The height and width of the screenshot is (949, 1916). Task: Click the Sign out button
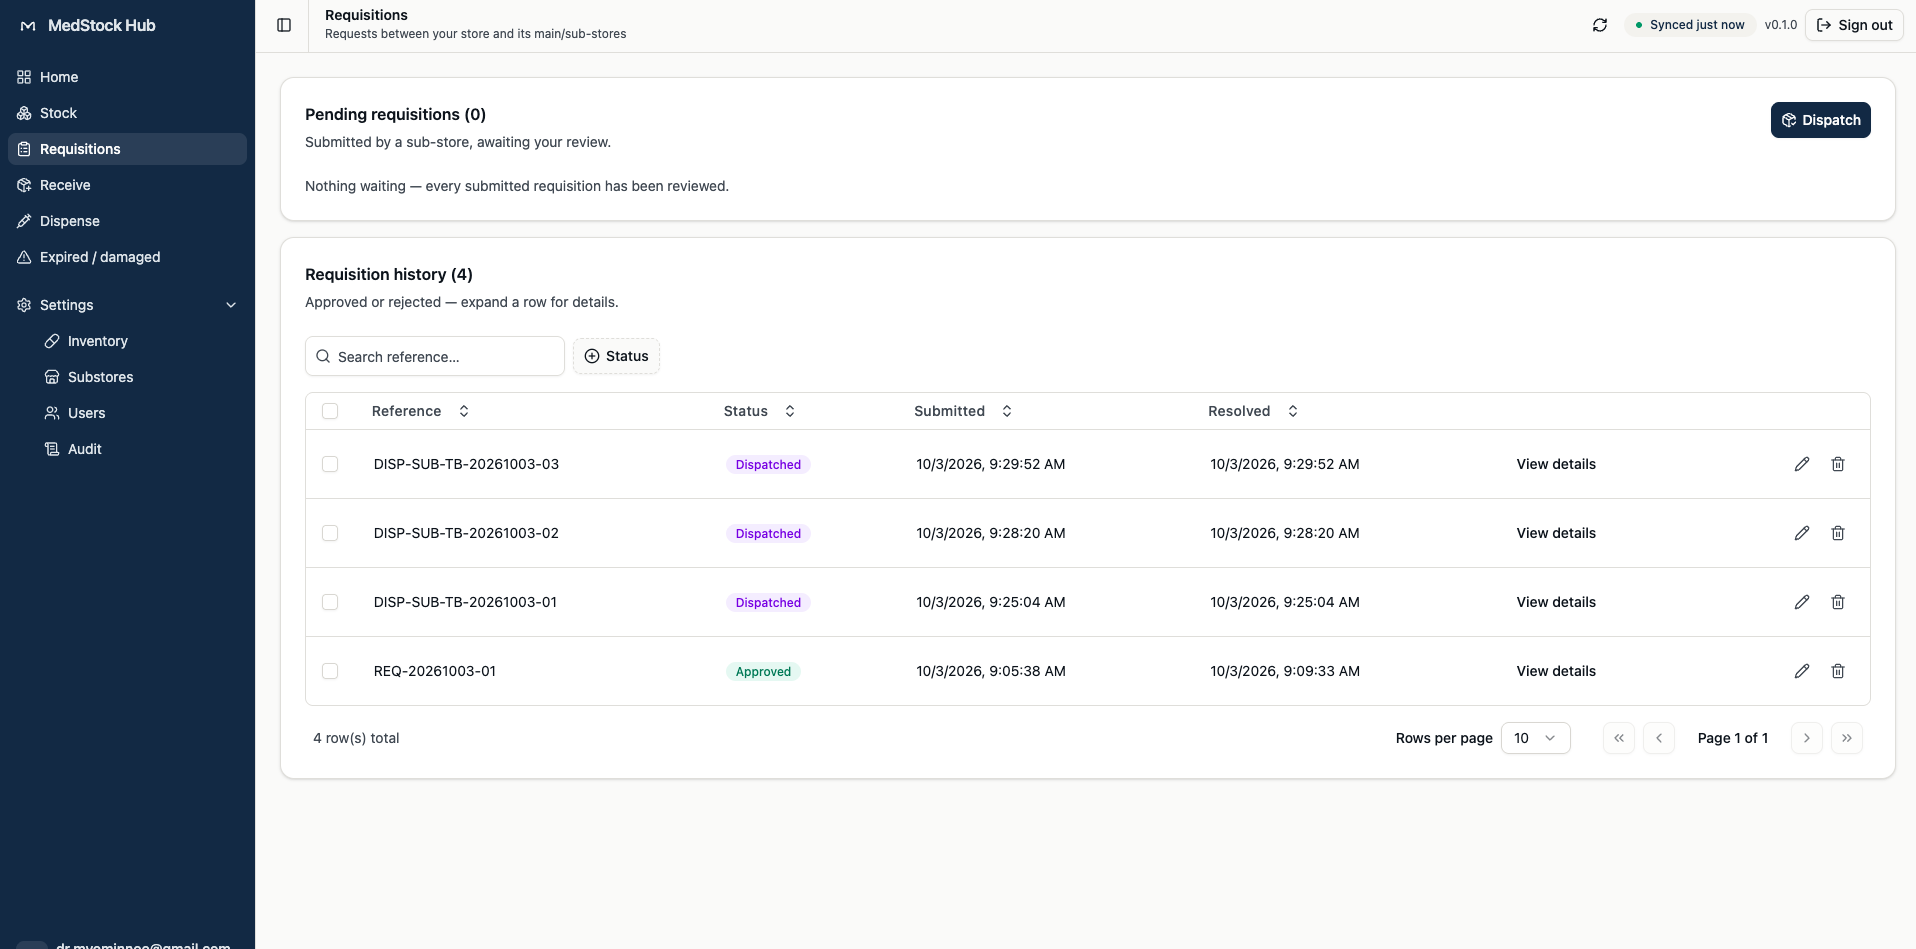click(x=1854, y=25)
